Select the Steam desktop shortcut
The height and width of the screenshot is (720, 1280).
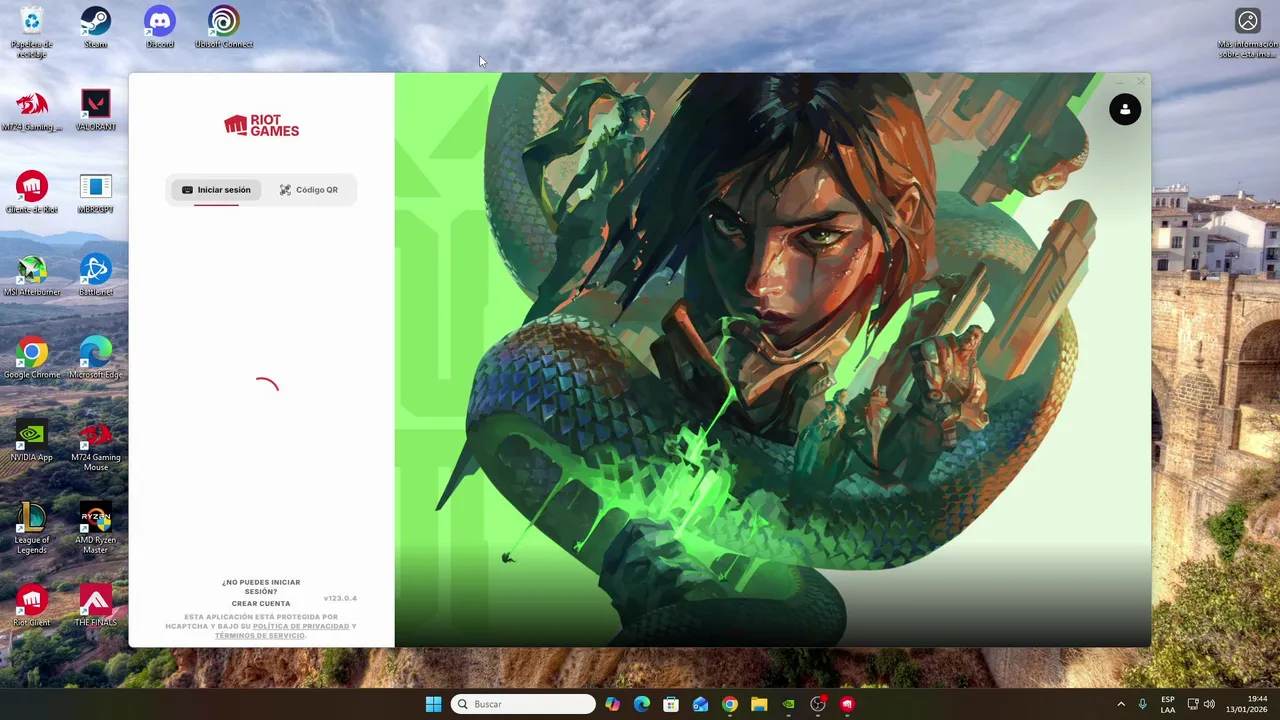(x=95, y=28)
